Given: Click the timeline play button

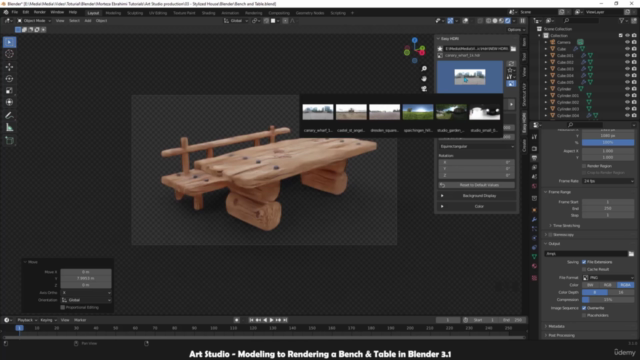Looking at the screenshot, I should [272, 320].
